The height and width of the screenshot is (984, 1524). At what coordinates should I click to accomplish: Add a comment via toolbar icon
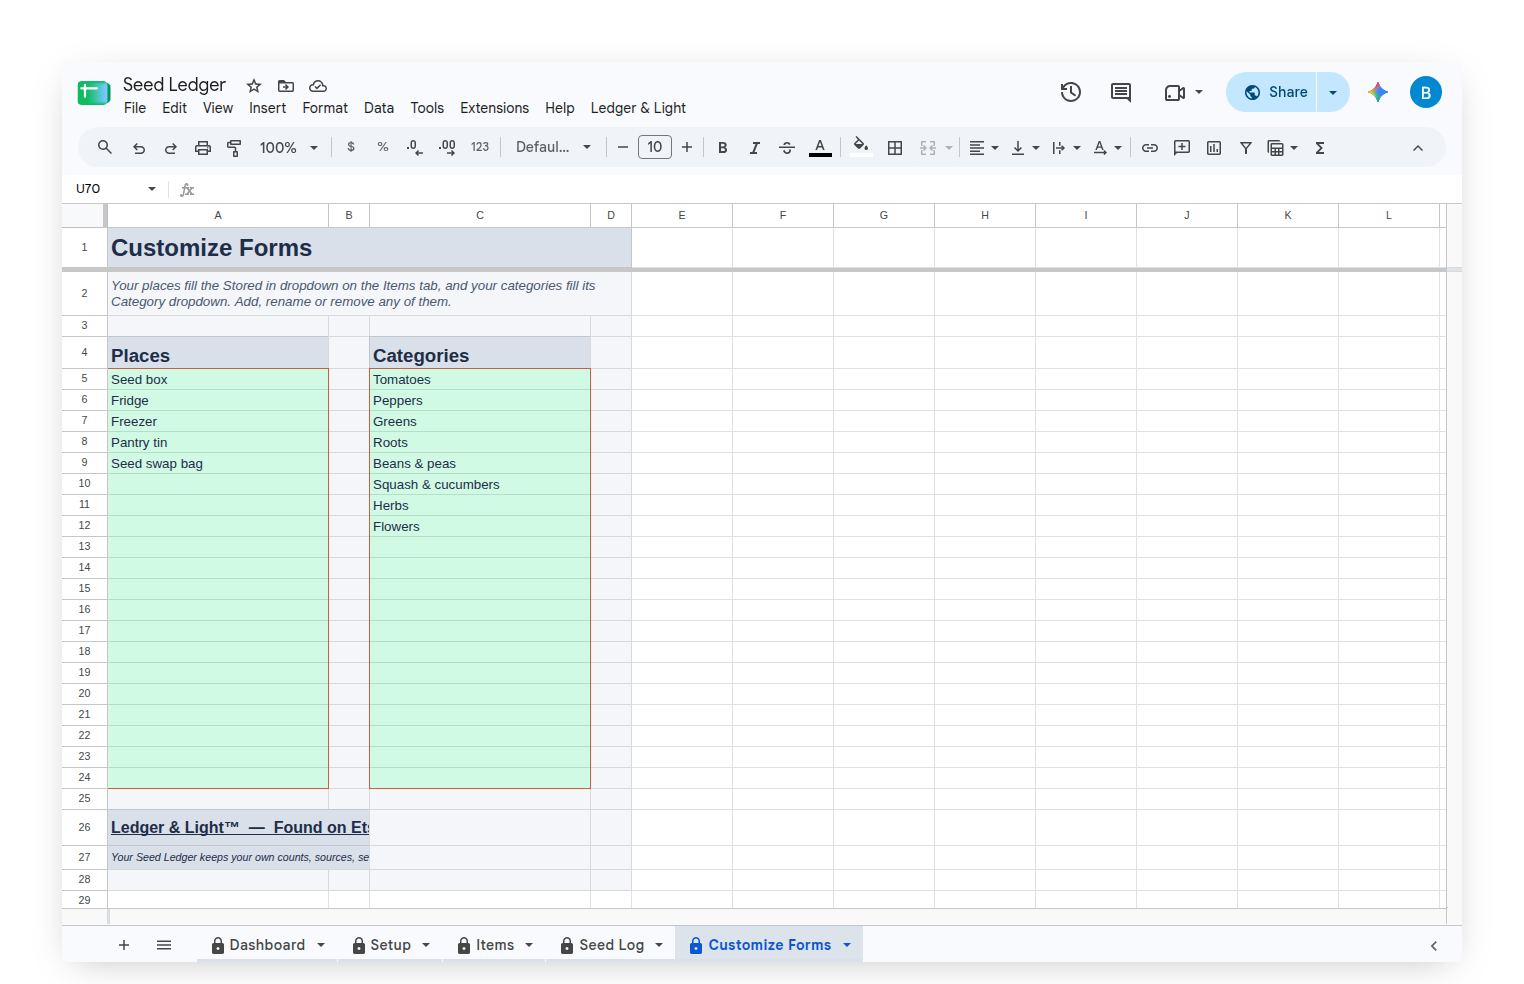tap(1182, 148)
